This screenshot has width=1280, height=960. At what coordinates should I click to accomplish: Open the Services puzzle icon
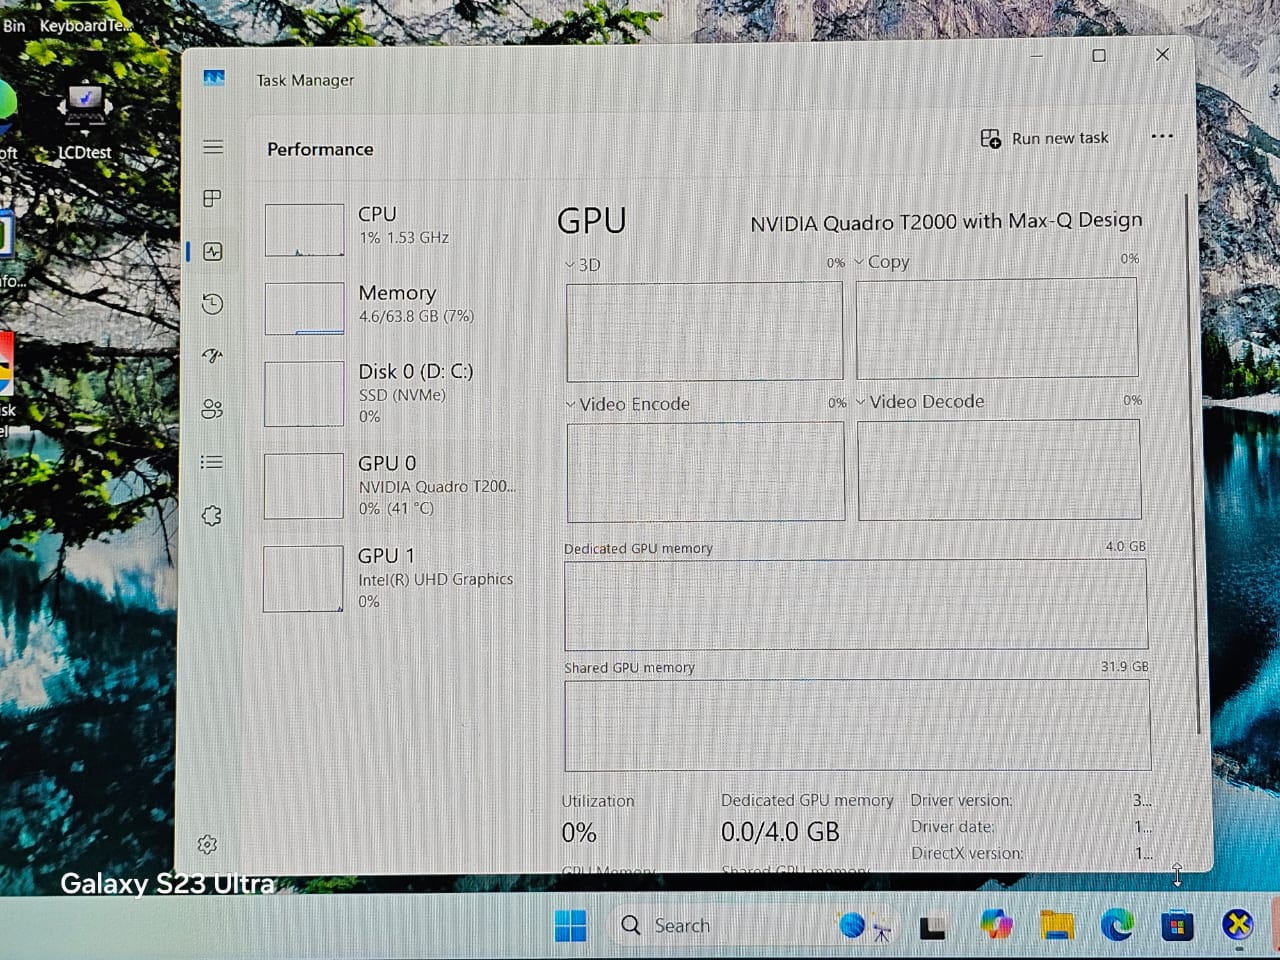[212, 516]
